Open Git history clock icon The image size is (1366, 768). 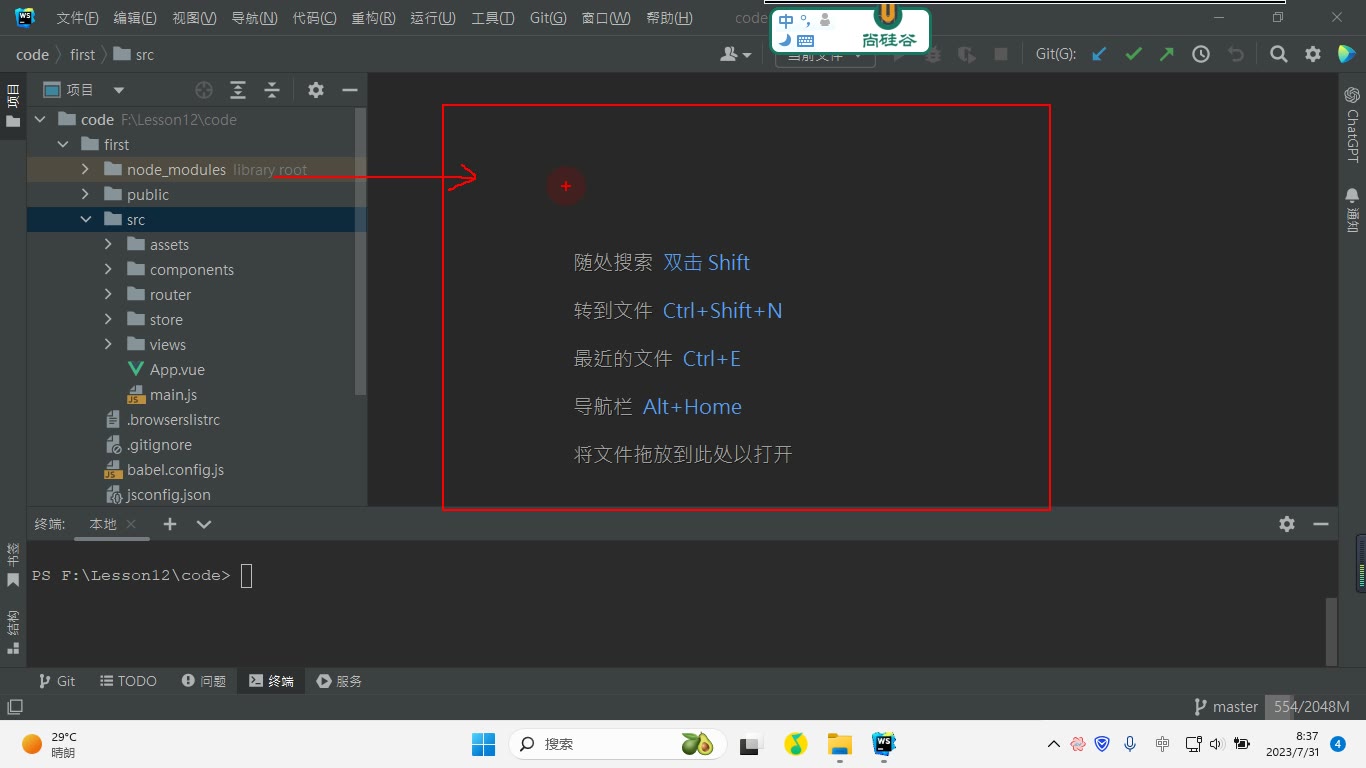pos(1201,55)
